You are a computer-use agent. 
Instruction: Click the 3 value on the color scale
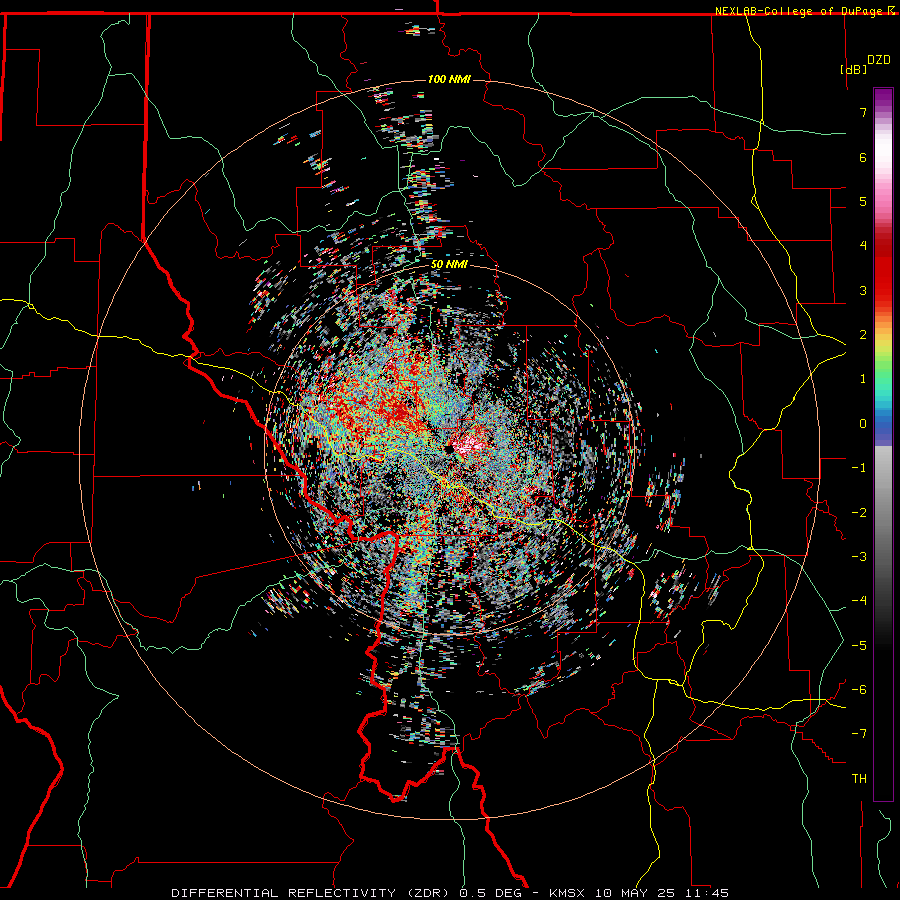pos(863,290)
